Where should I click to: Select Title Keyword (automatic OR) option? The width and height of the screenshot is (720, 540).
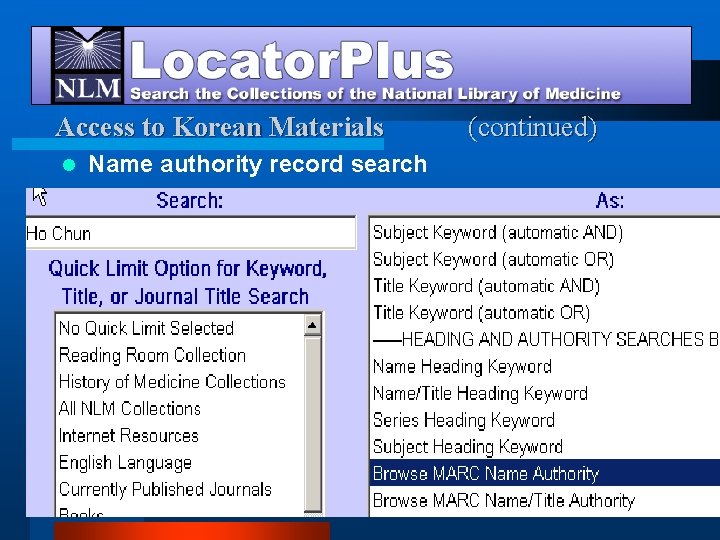(545, 313)
